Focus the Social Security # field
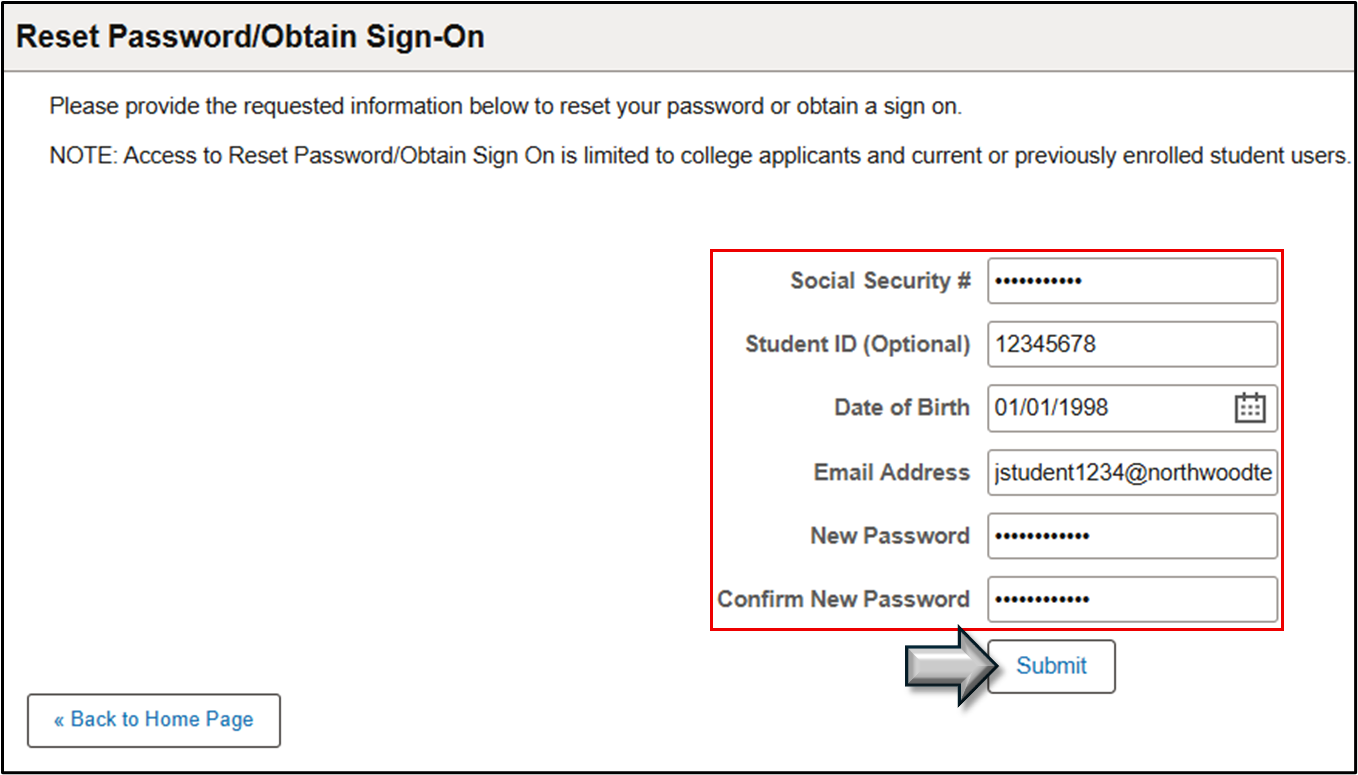This screenshot has width=1358, height=775. [x=1132, y=280]
